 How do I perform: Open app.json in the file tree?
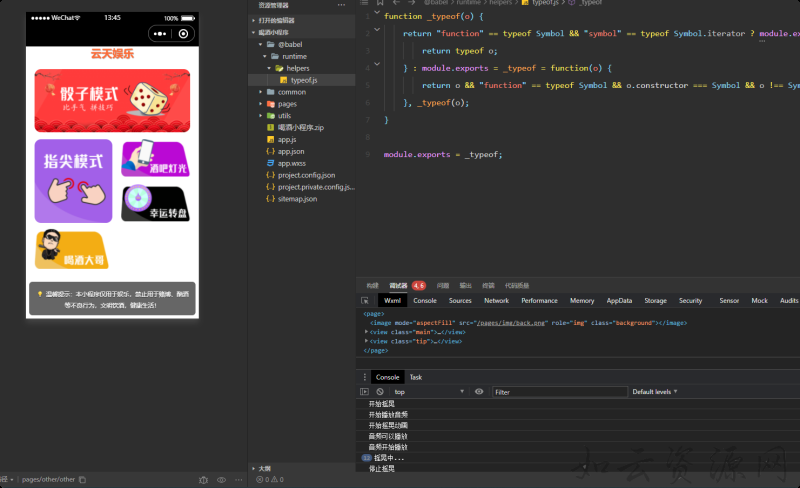click(x=291, y=151)
